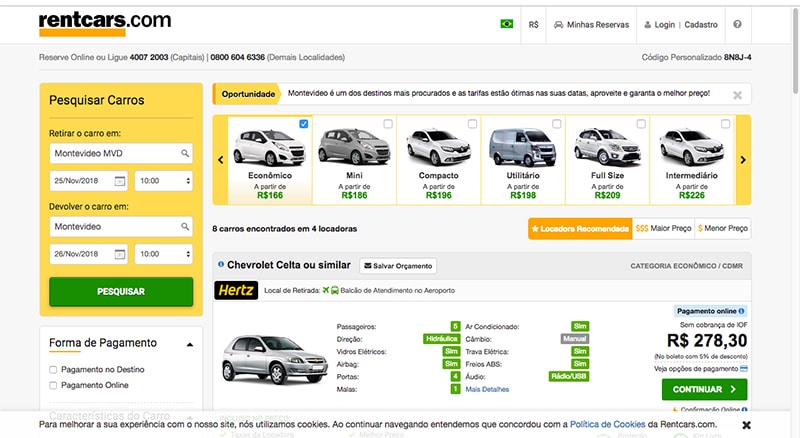Screen dimensions: 800x438
Task: Open the calendar icon for 26/Nov/2018
Action: (119, 254)
